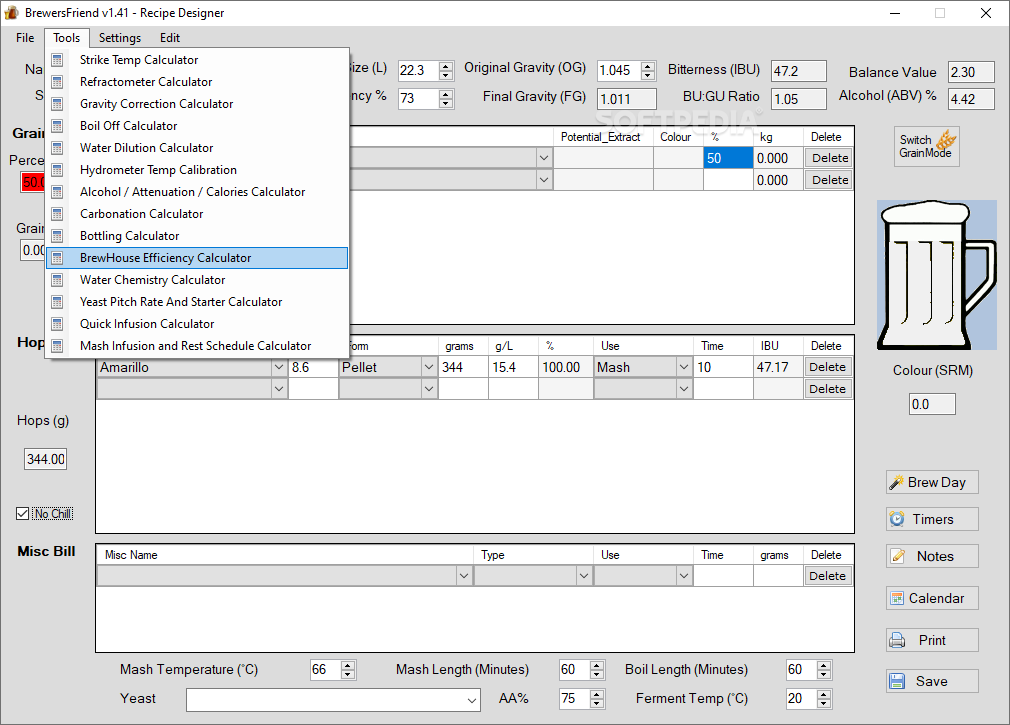Click the Final Gravity 1.011 field
Screen dimensions: 1010x725
click(x=627, y=99)
